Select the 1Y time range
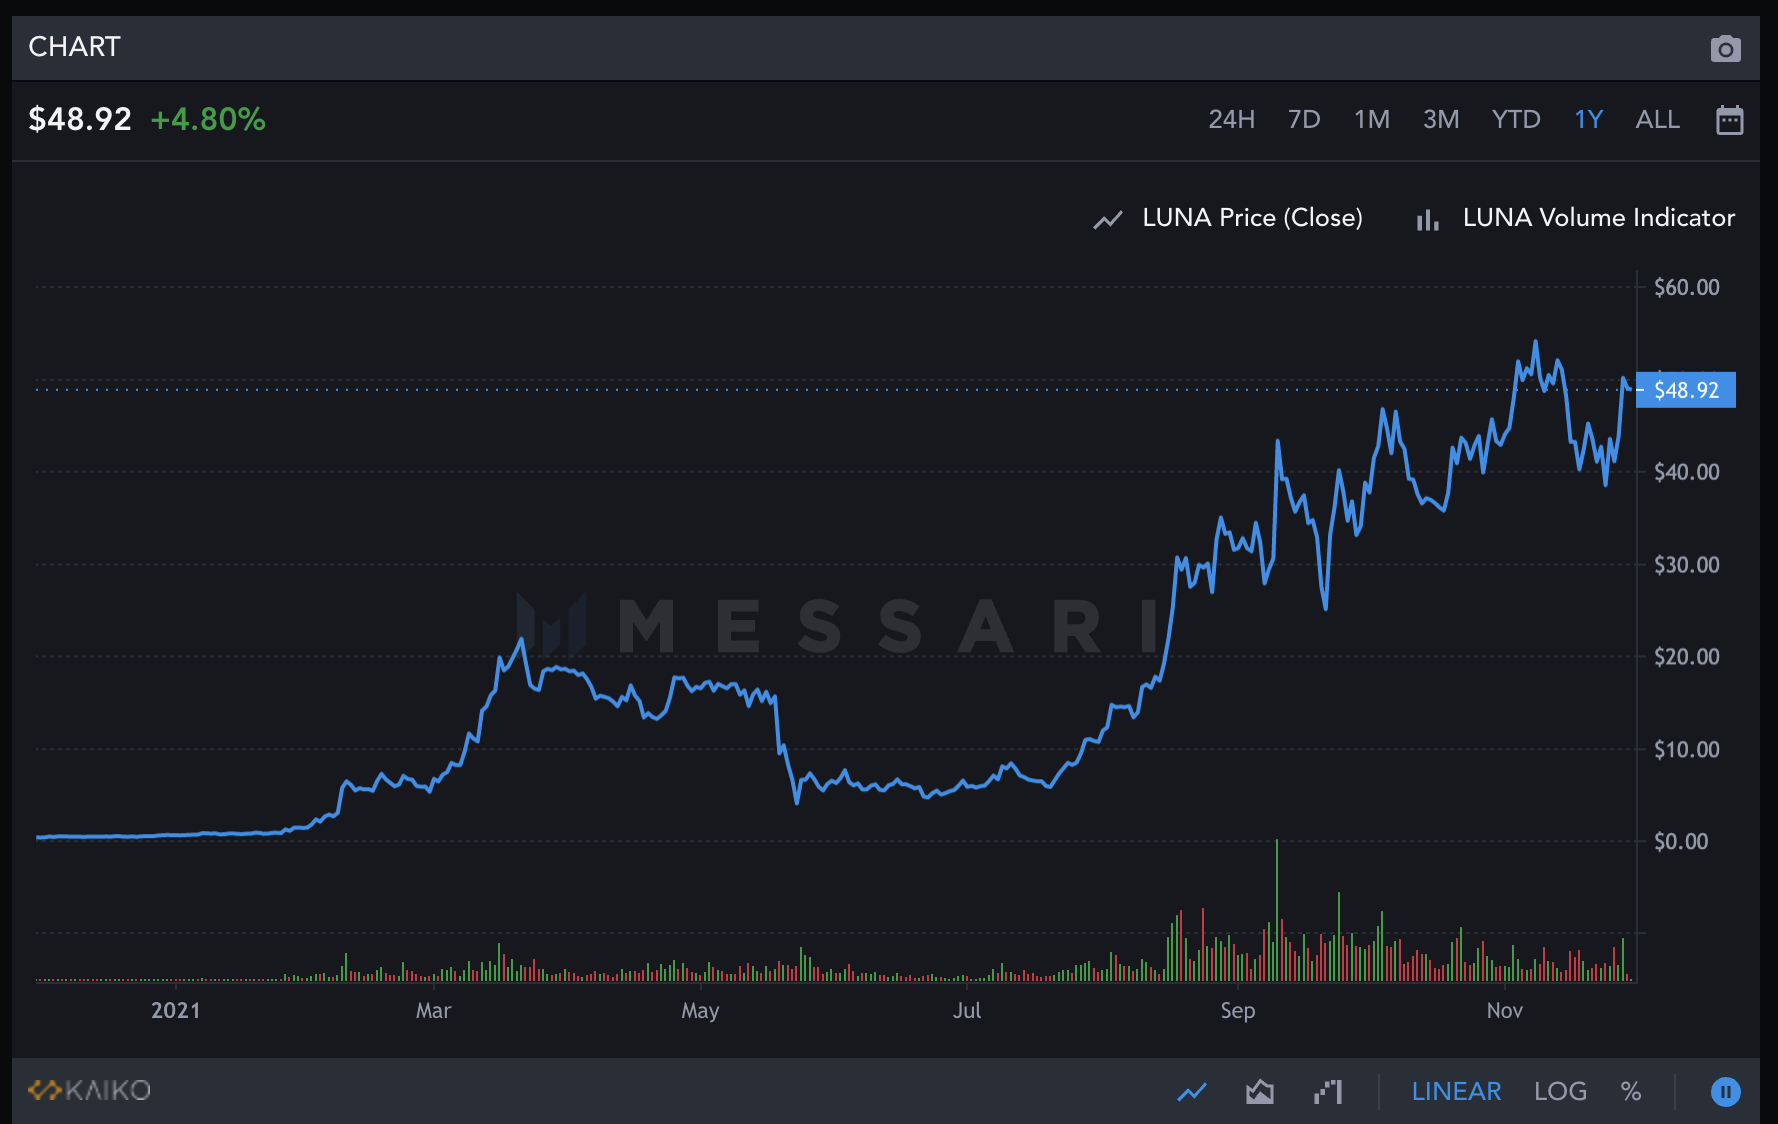1778x1124 pixels. [x=1588, y=120]
